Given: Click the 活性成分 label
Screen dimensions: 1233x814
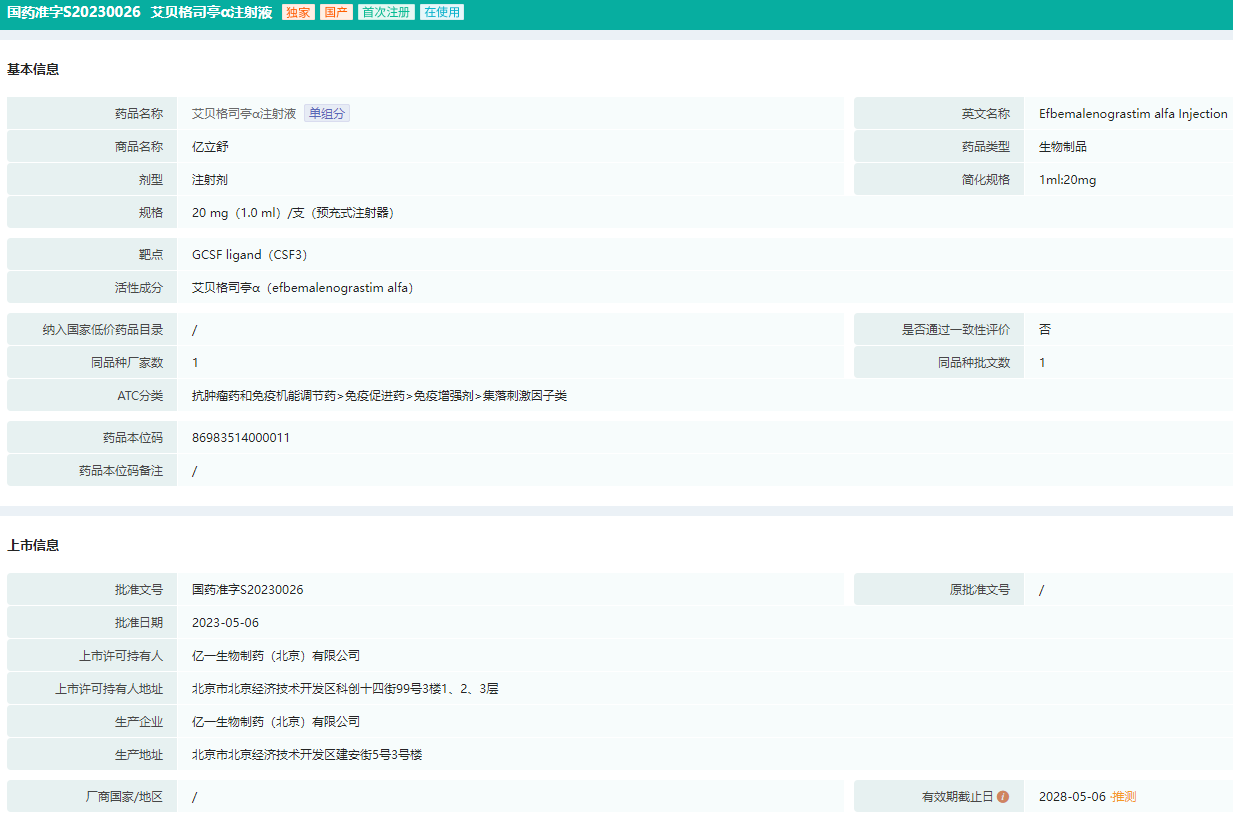Looking at the screenshot, I should (x=139, y=288).
